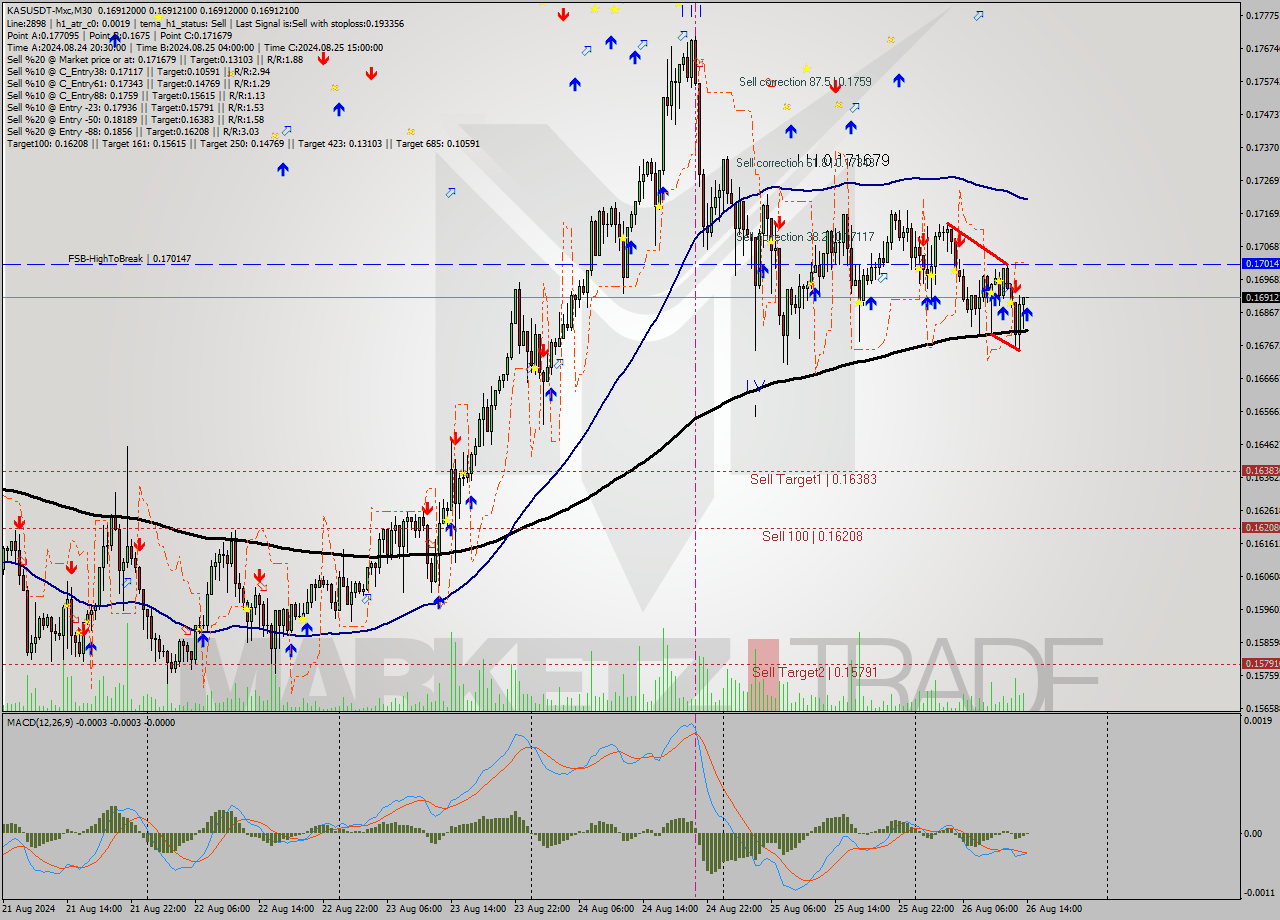Click the 0.17269 price axis label
The image size is (1280, 920).
click(x=1260, y=180)
